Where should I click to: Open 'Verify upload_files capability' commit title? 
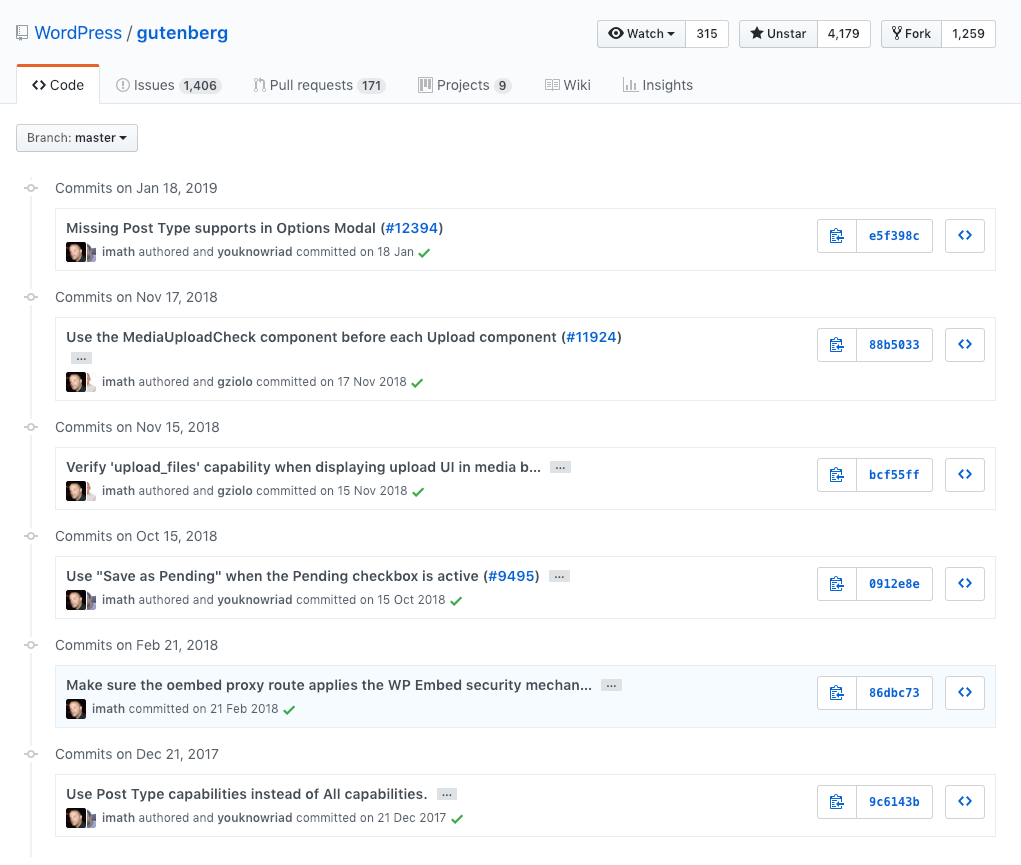[303, 467]
